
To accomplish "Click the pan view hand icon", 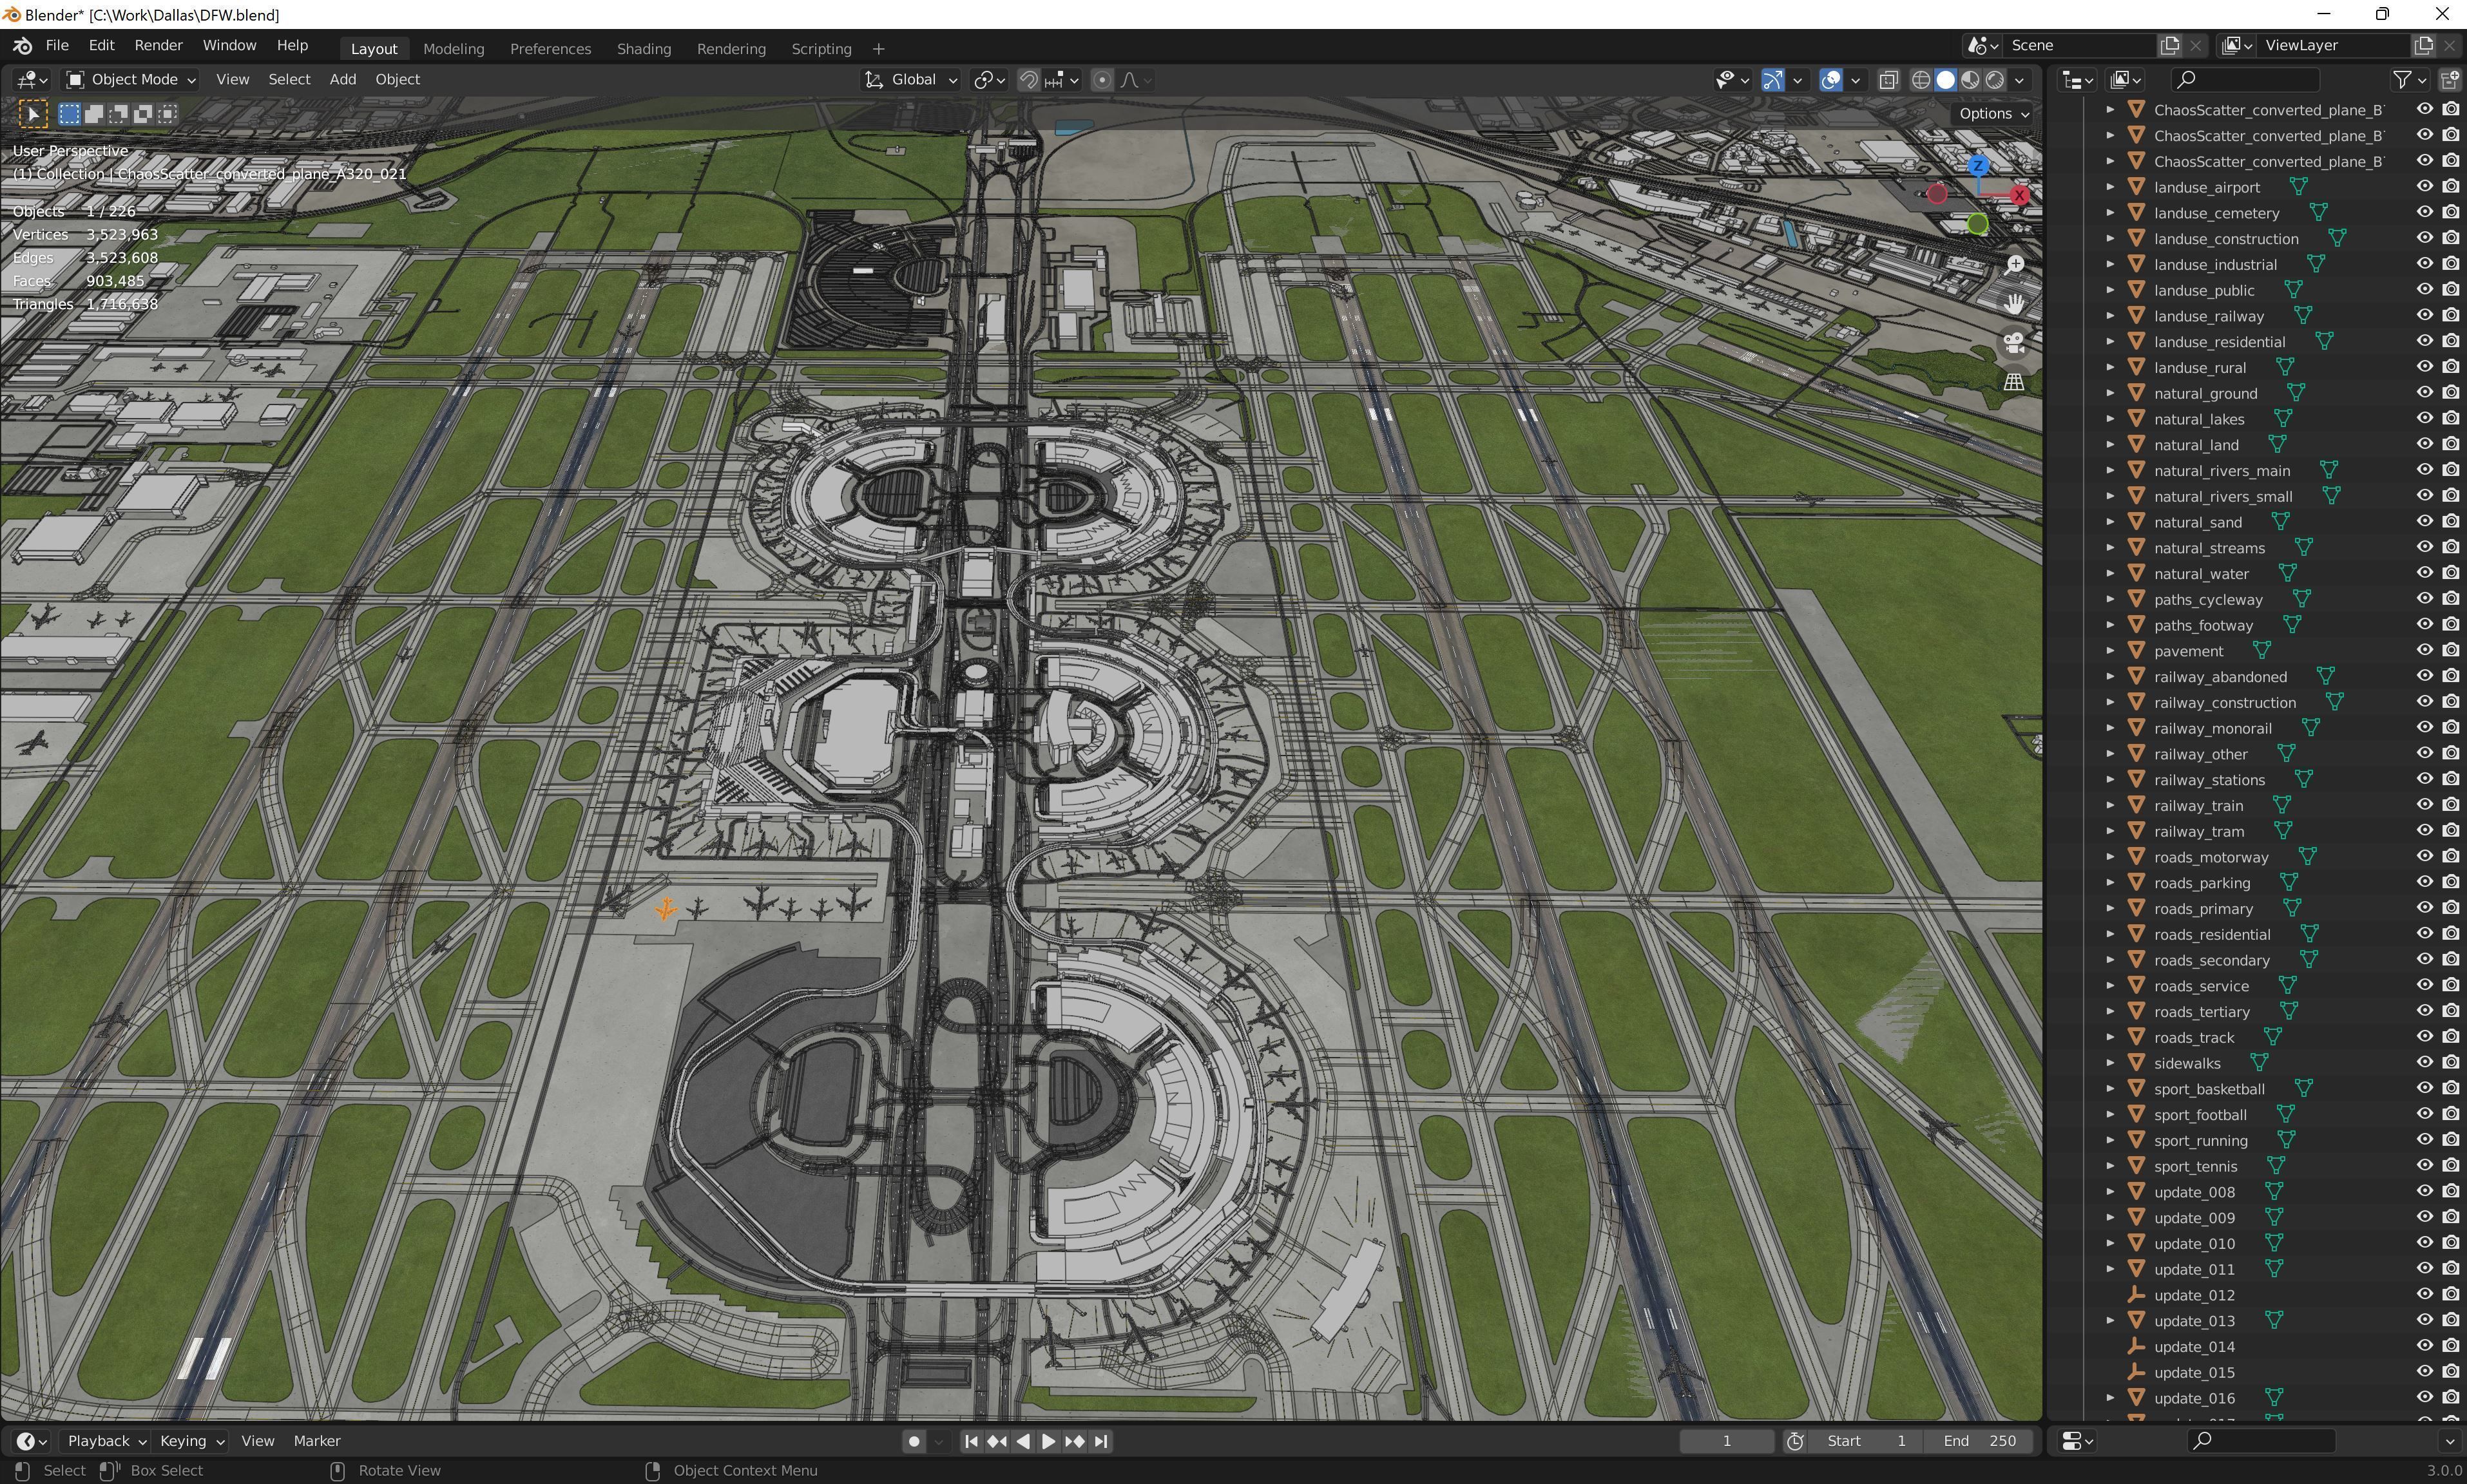I will coord(2014,303).
